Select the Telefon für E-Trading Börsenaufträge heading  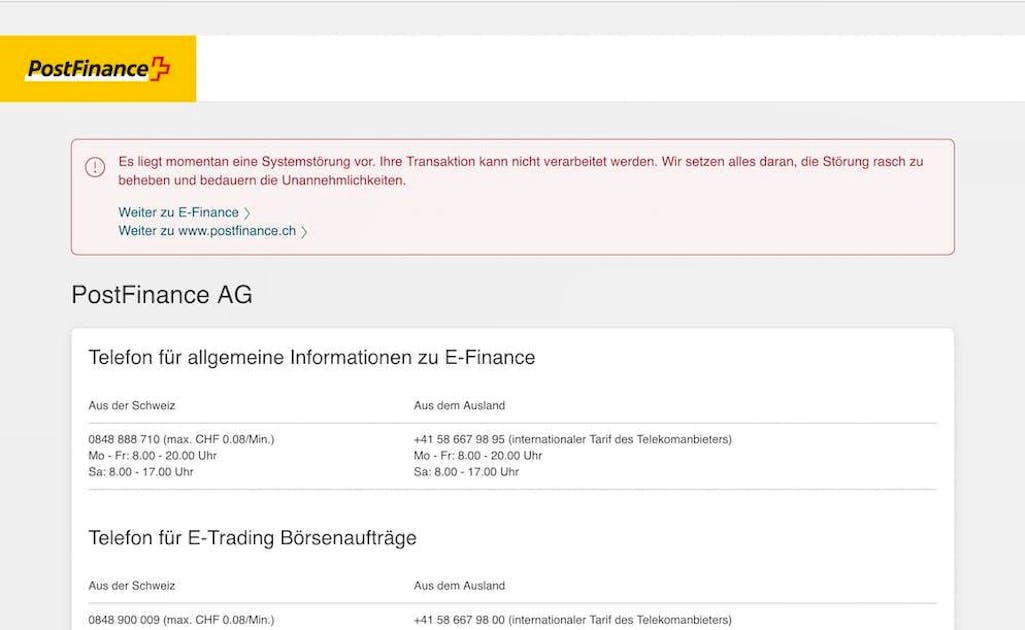click(x=253, y=537)
